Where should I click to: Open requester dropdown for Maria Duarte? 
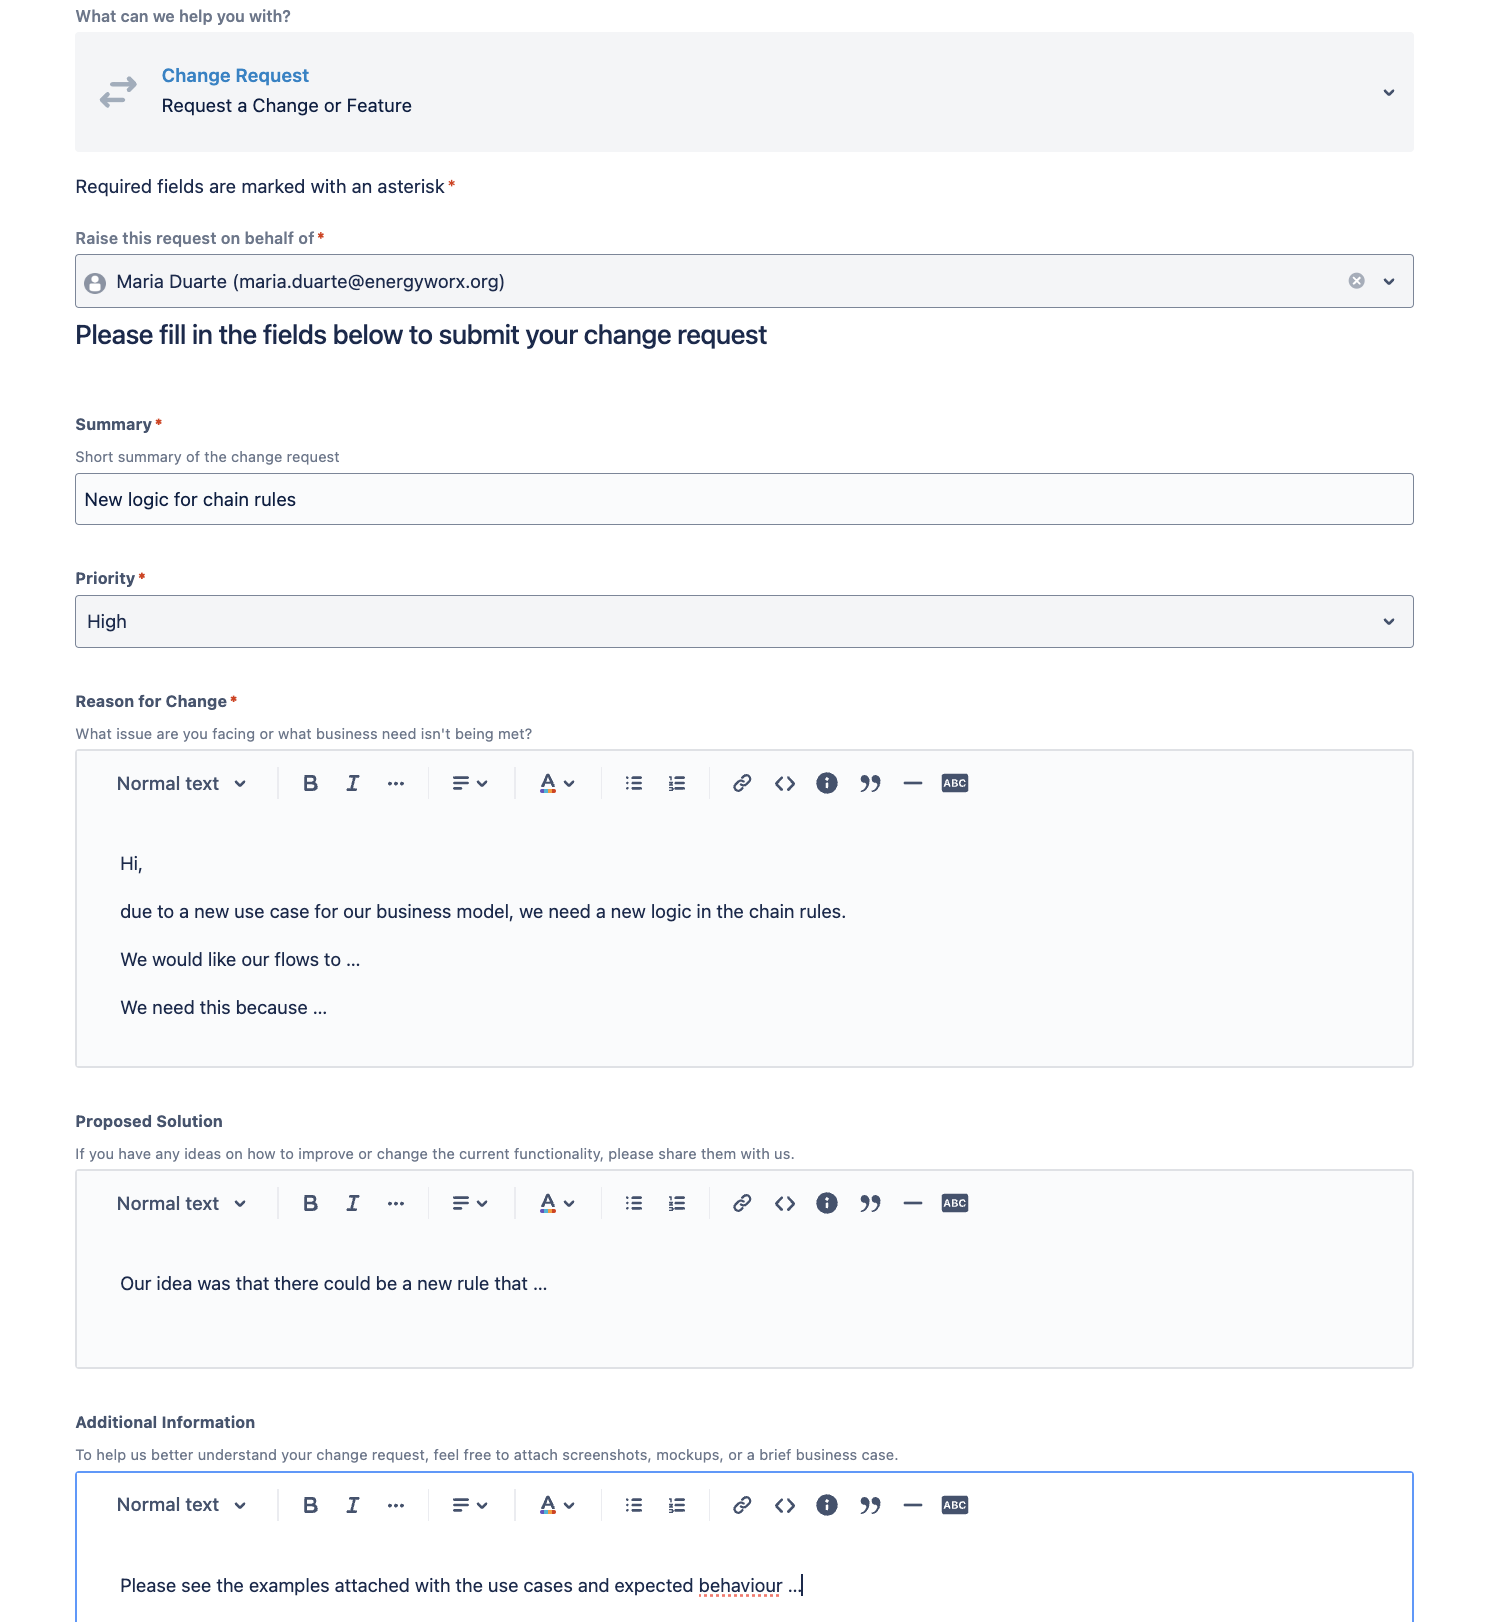point(1389,282)
